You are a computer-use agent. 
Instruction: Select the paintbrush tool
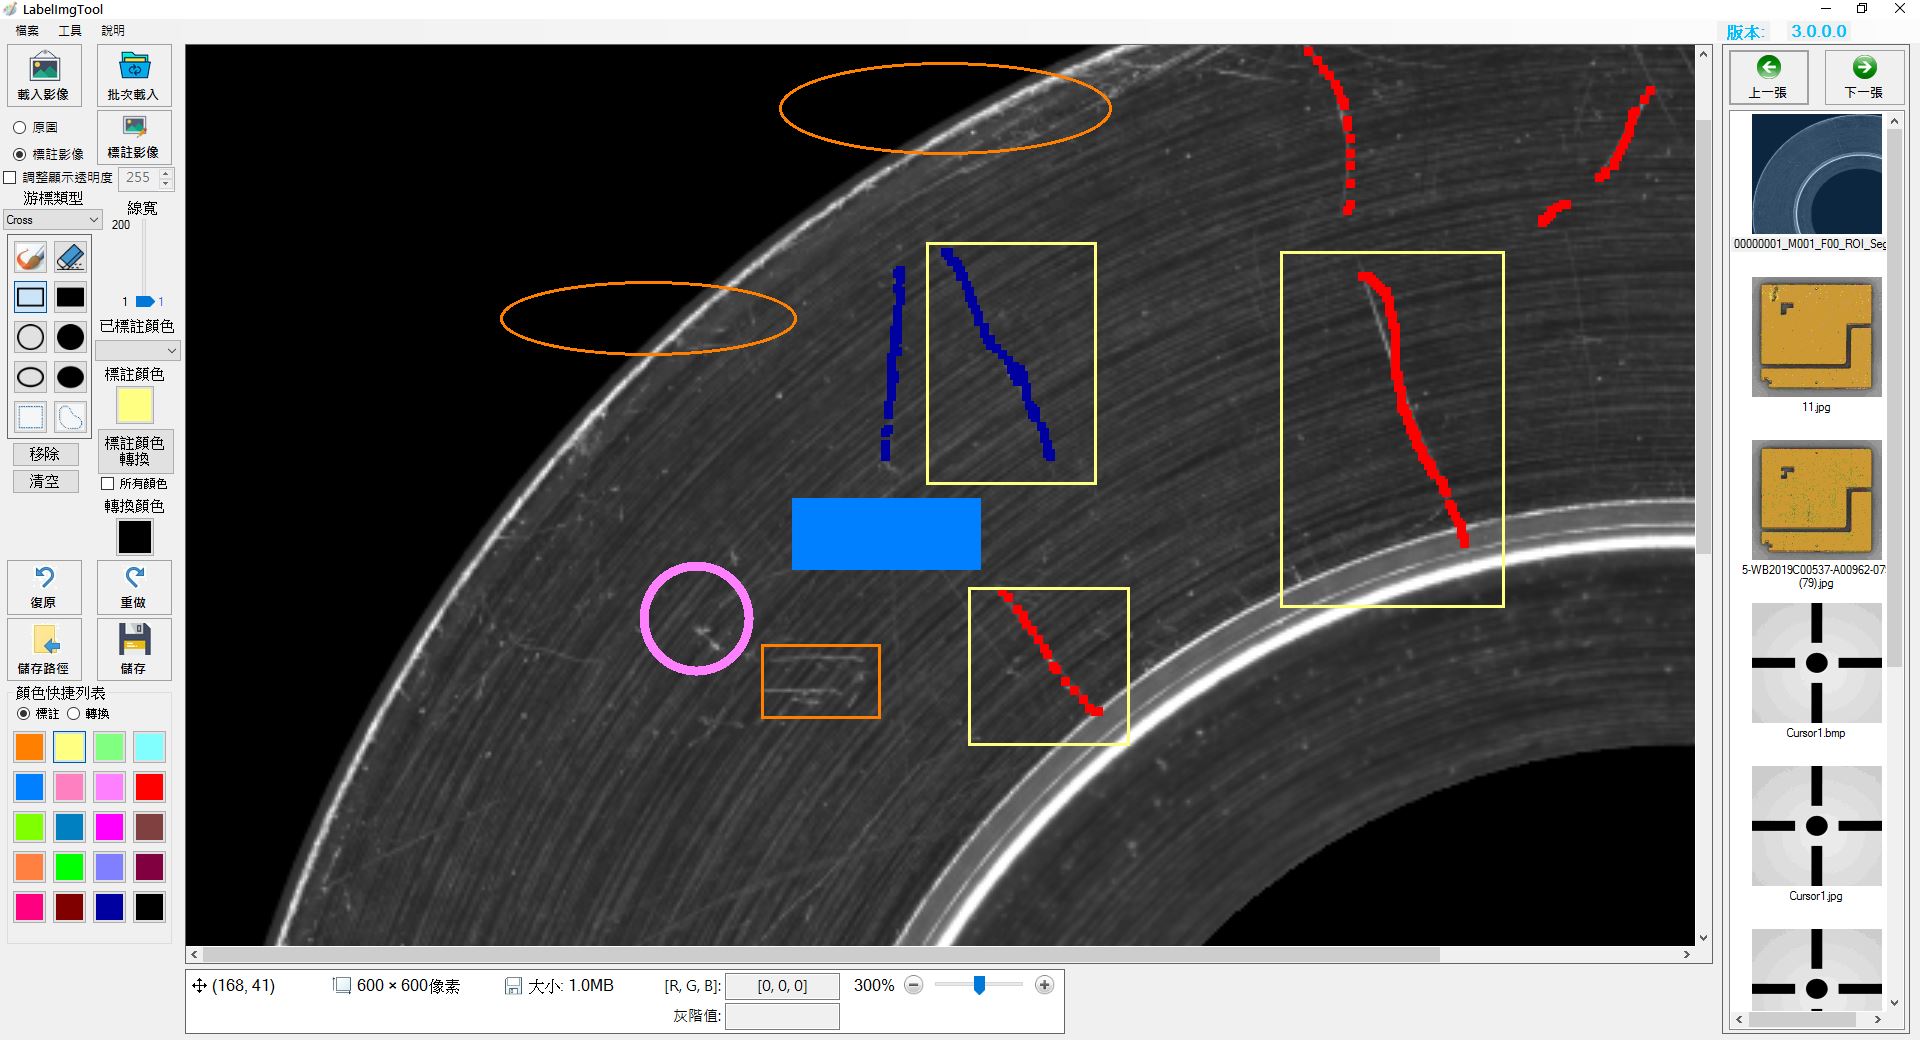(x=30, y=257)
